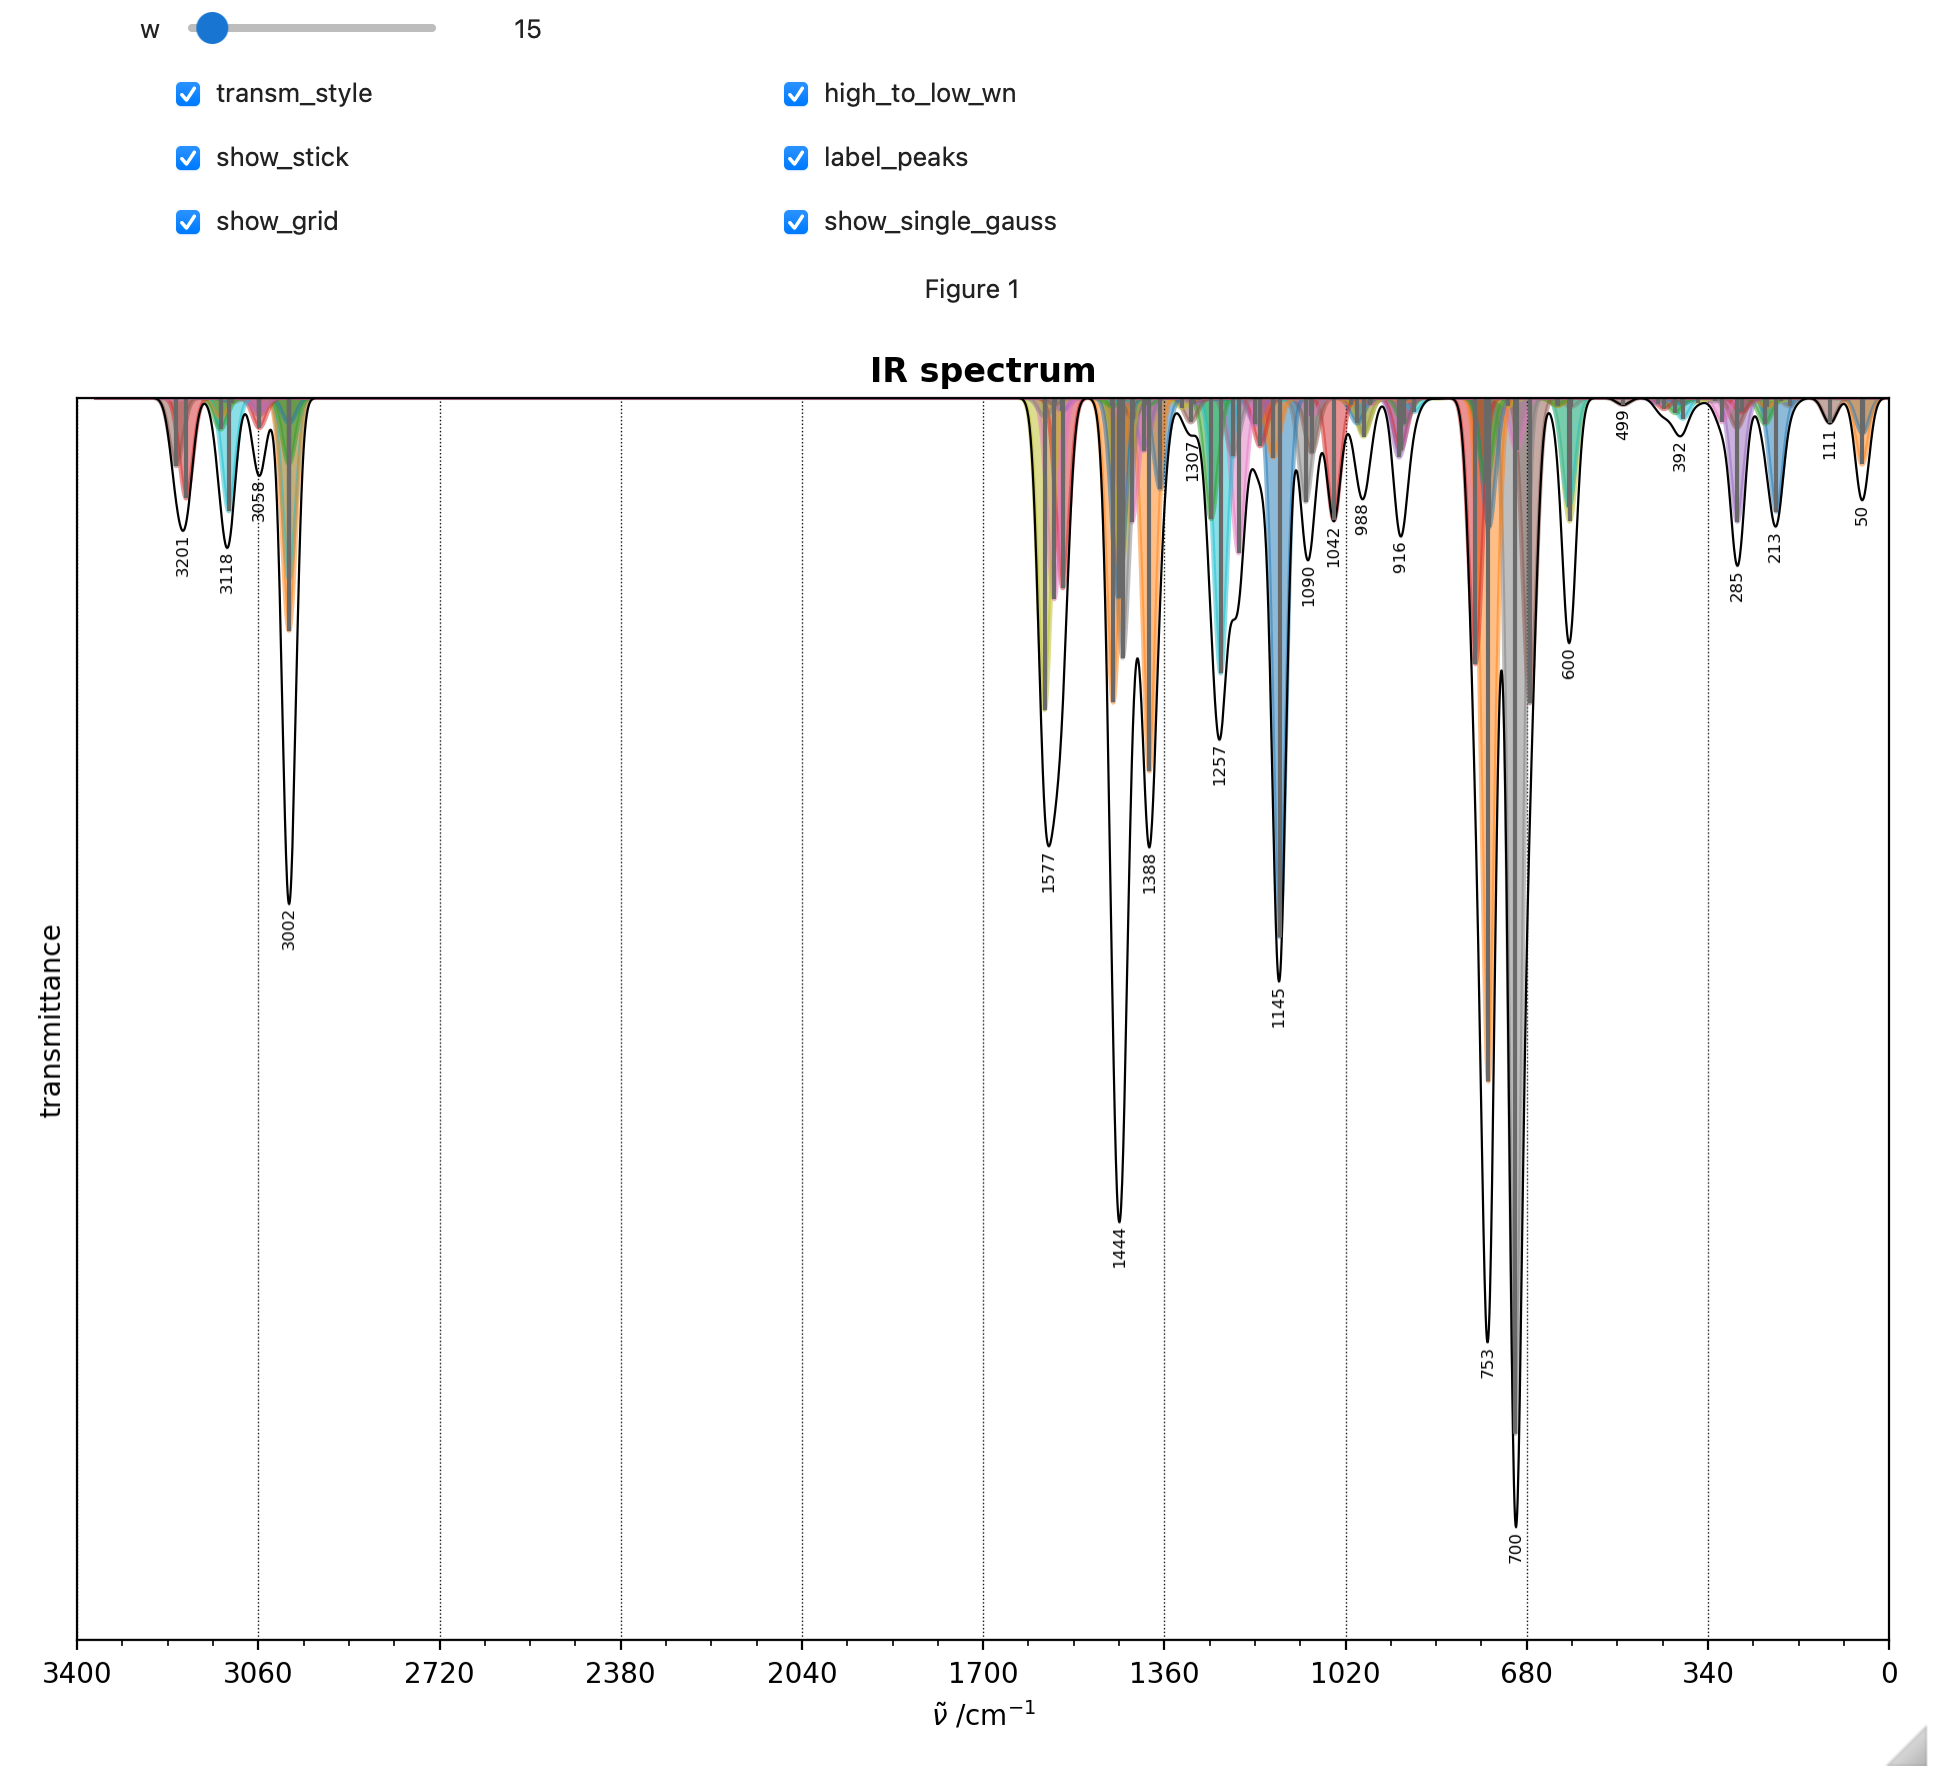
Task: Click peak label 213
Action: (1774, 549)
